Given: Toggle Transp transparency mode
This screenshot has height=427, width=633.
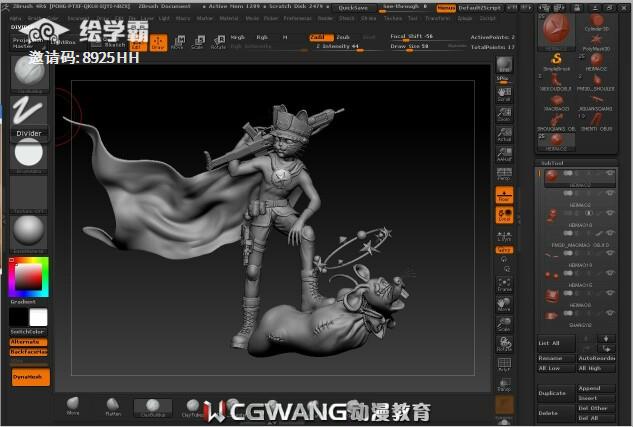Looking at the screenshot, I should 504,384.
